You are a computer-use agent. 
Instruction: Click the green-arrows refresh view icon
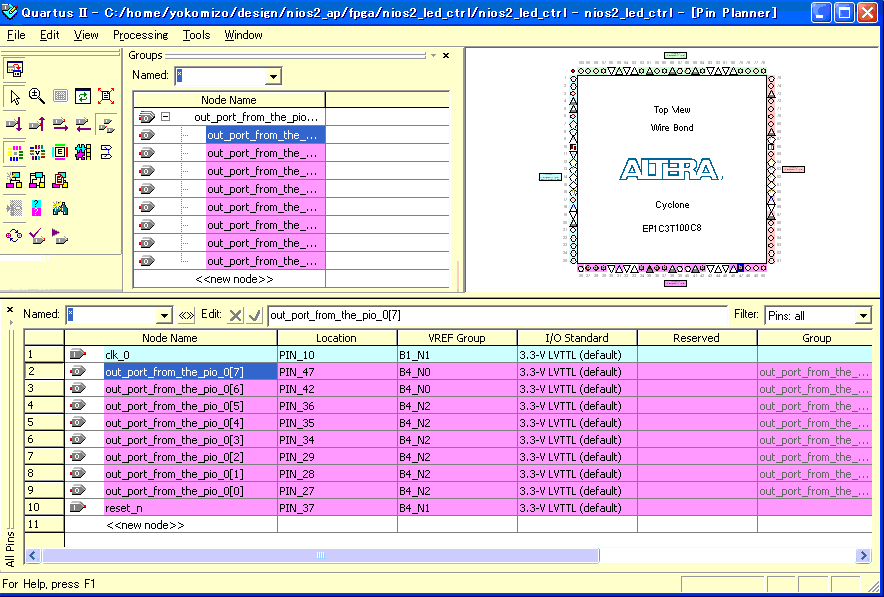tap(83, 96)
